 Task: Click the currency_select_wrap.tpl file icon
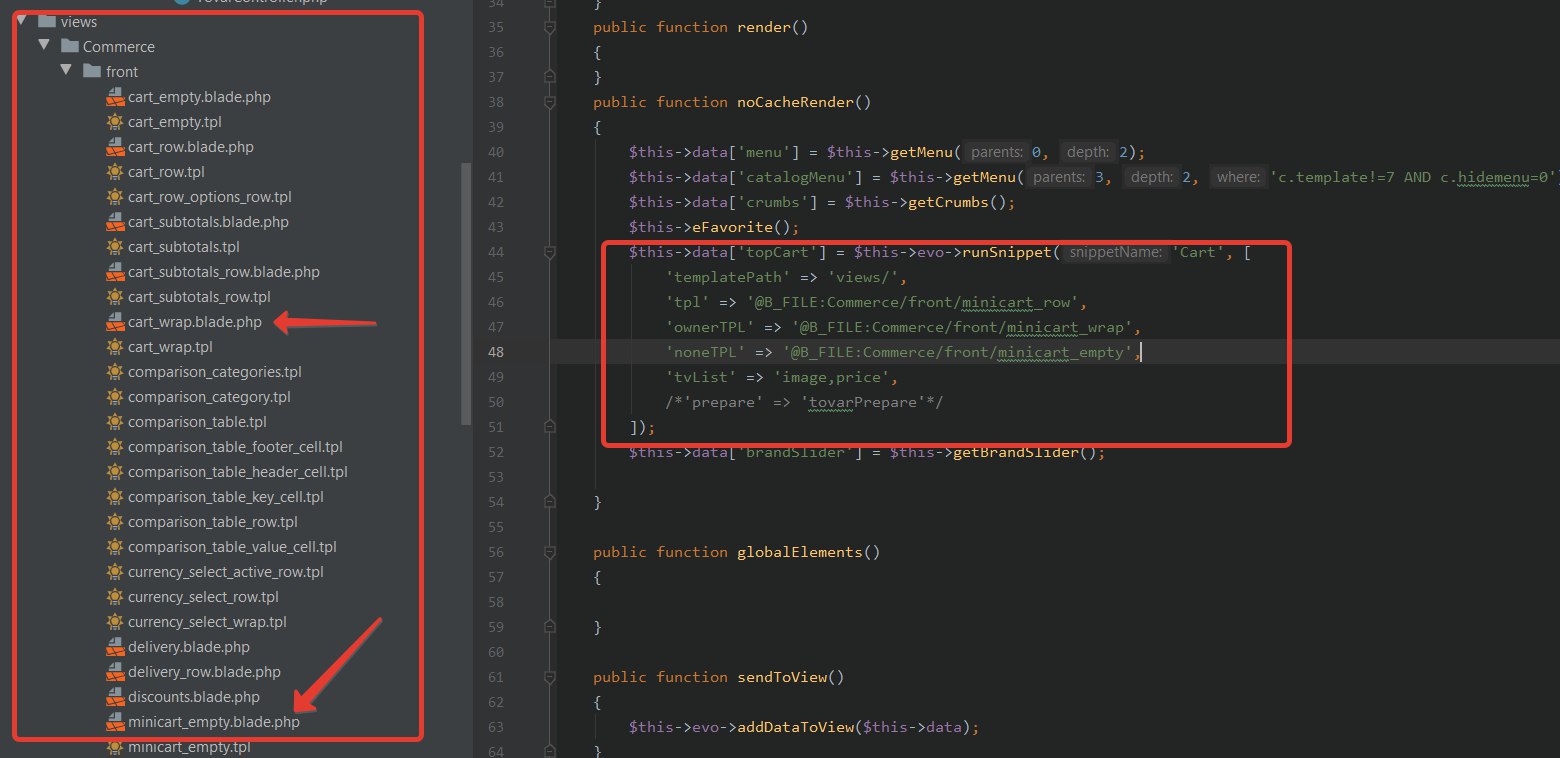[115, 622]
